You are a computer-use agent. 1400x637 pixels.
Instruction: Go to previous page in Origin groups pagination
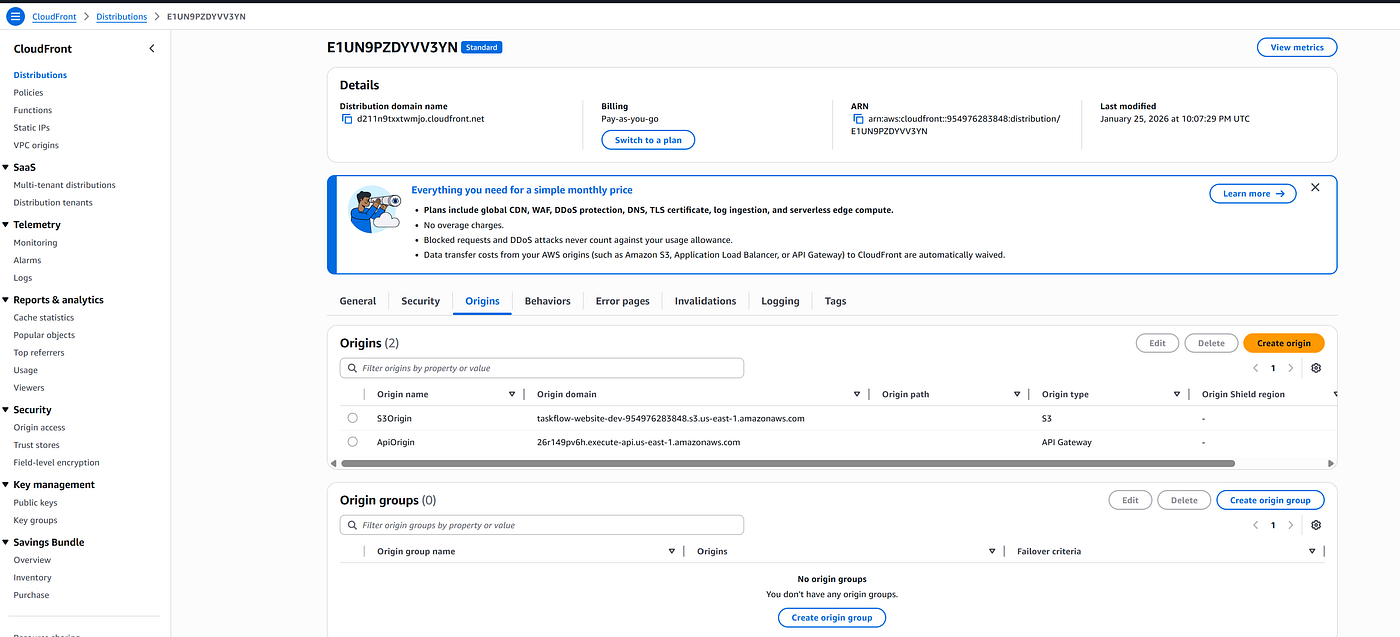[x=1256, y=525]
